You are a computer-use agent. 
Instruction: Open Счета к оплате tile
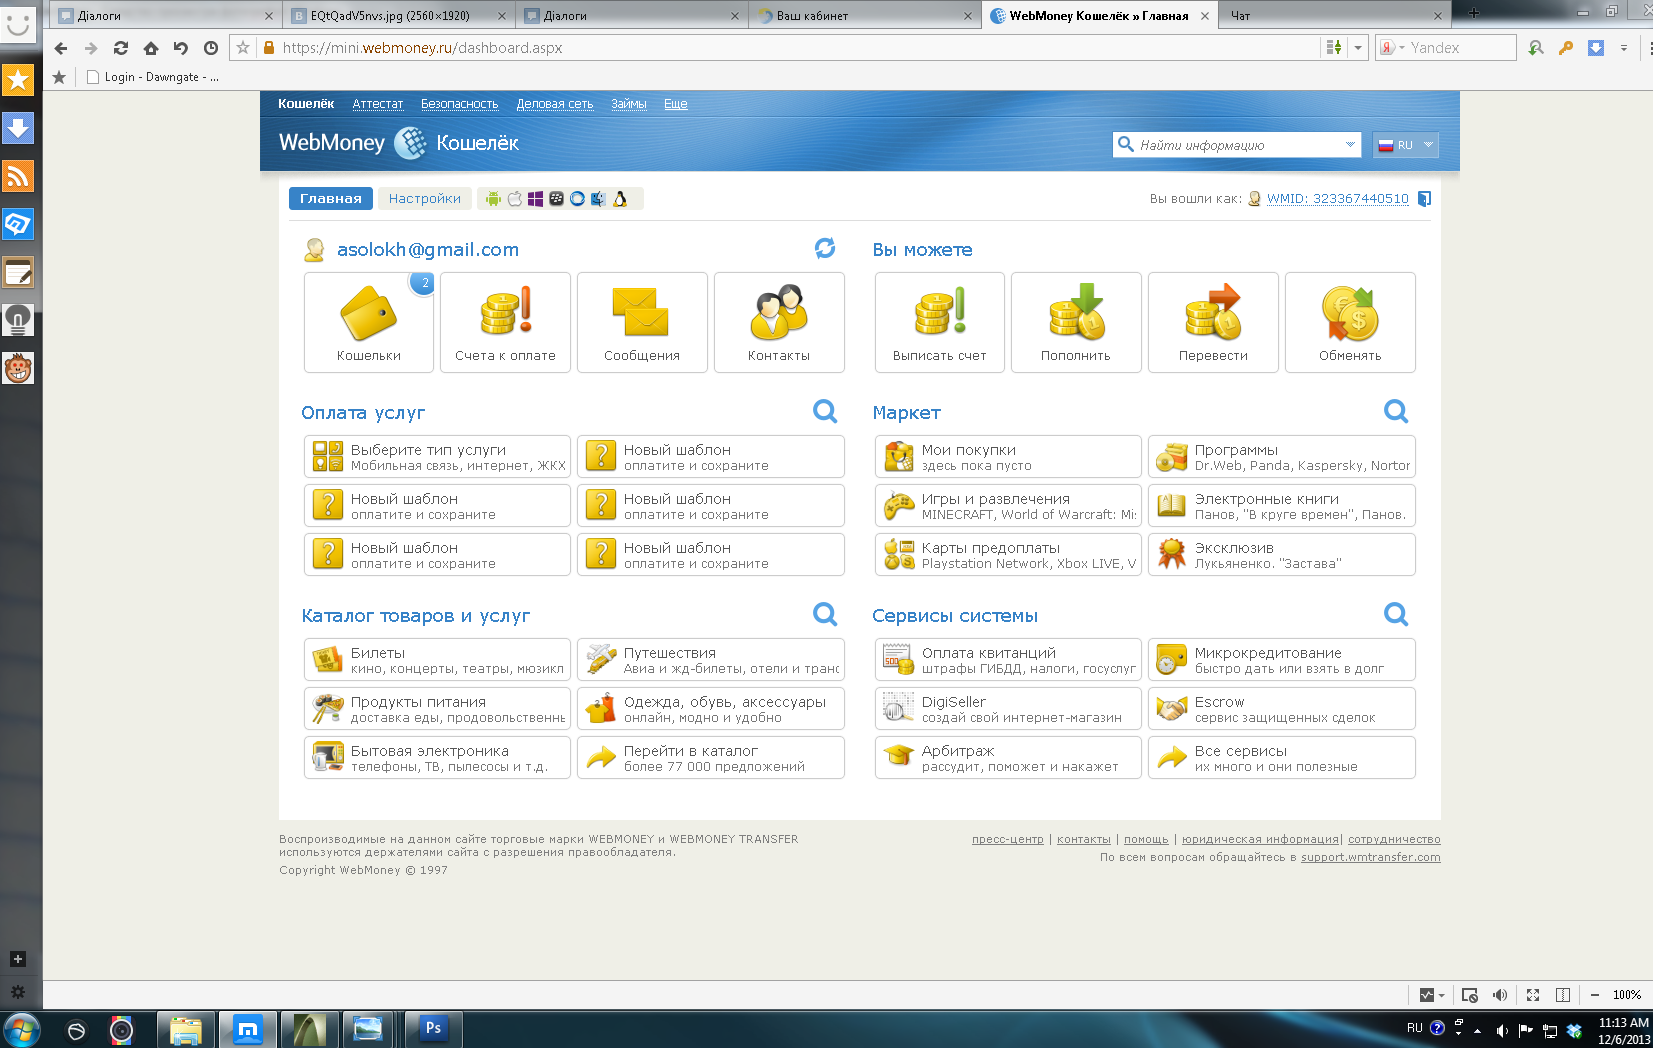(x=505, y=322)
